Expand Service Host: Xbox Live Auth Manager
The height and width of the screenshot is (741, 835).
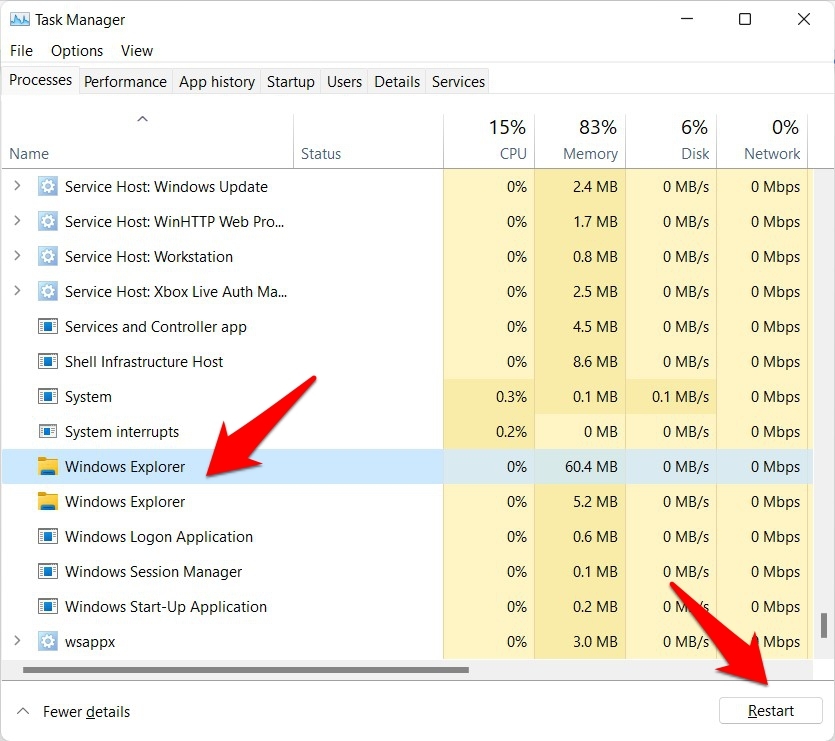pyautogui.click(x=17, y=292)
